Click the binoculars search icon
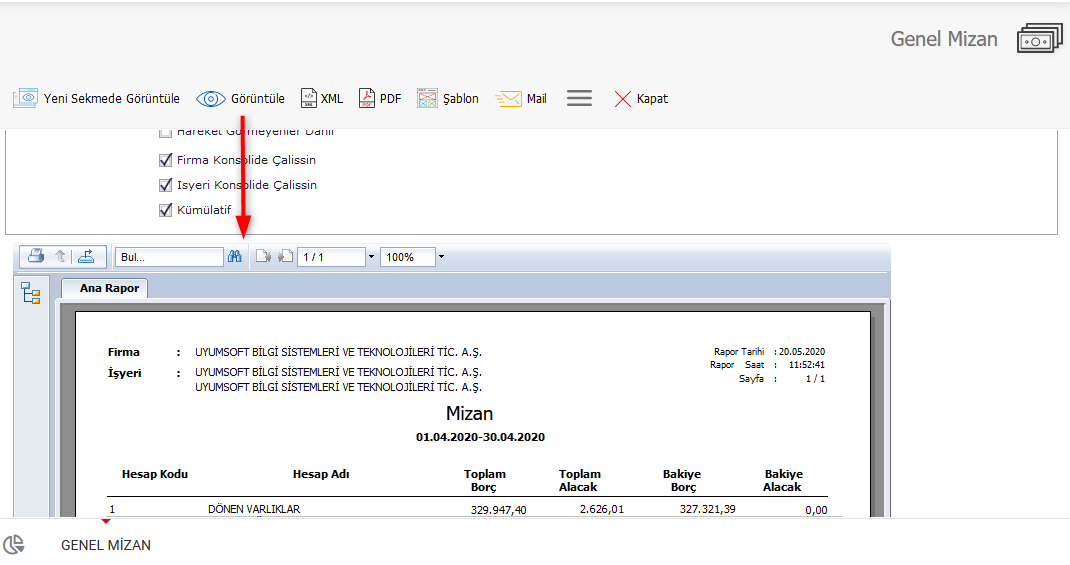The height and width of the screenshot is (565, 1070). pyautogui.click(x=235, y=257)
